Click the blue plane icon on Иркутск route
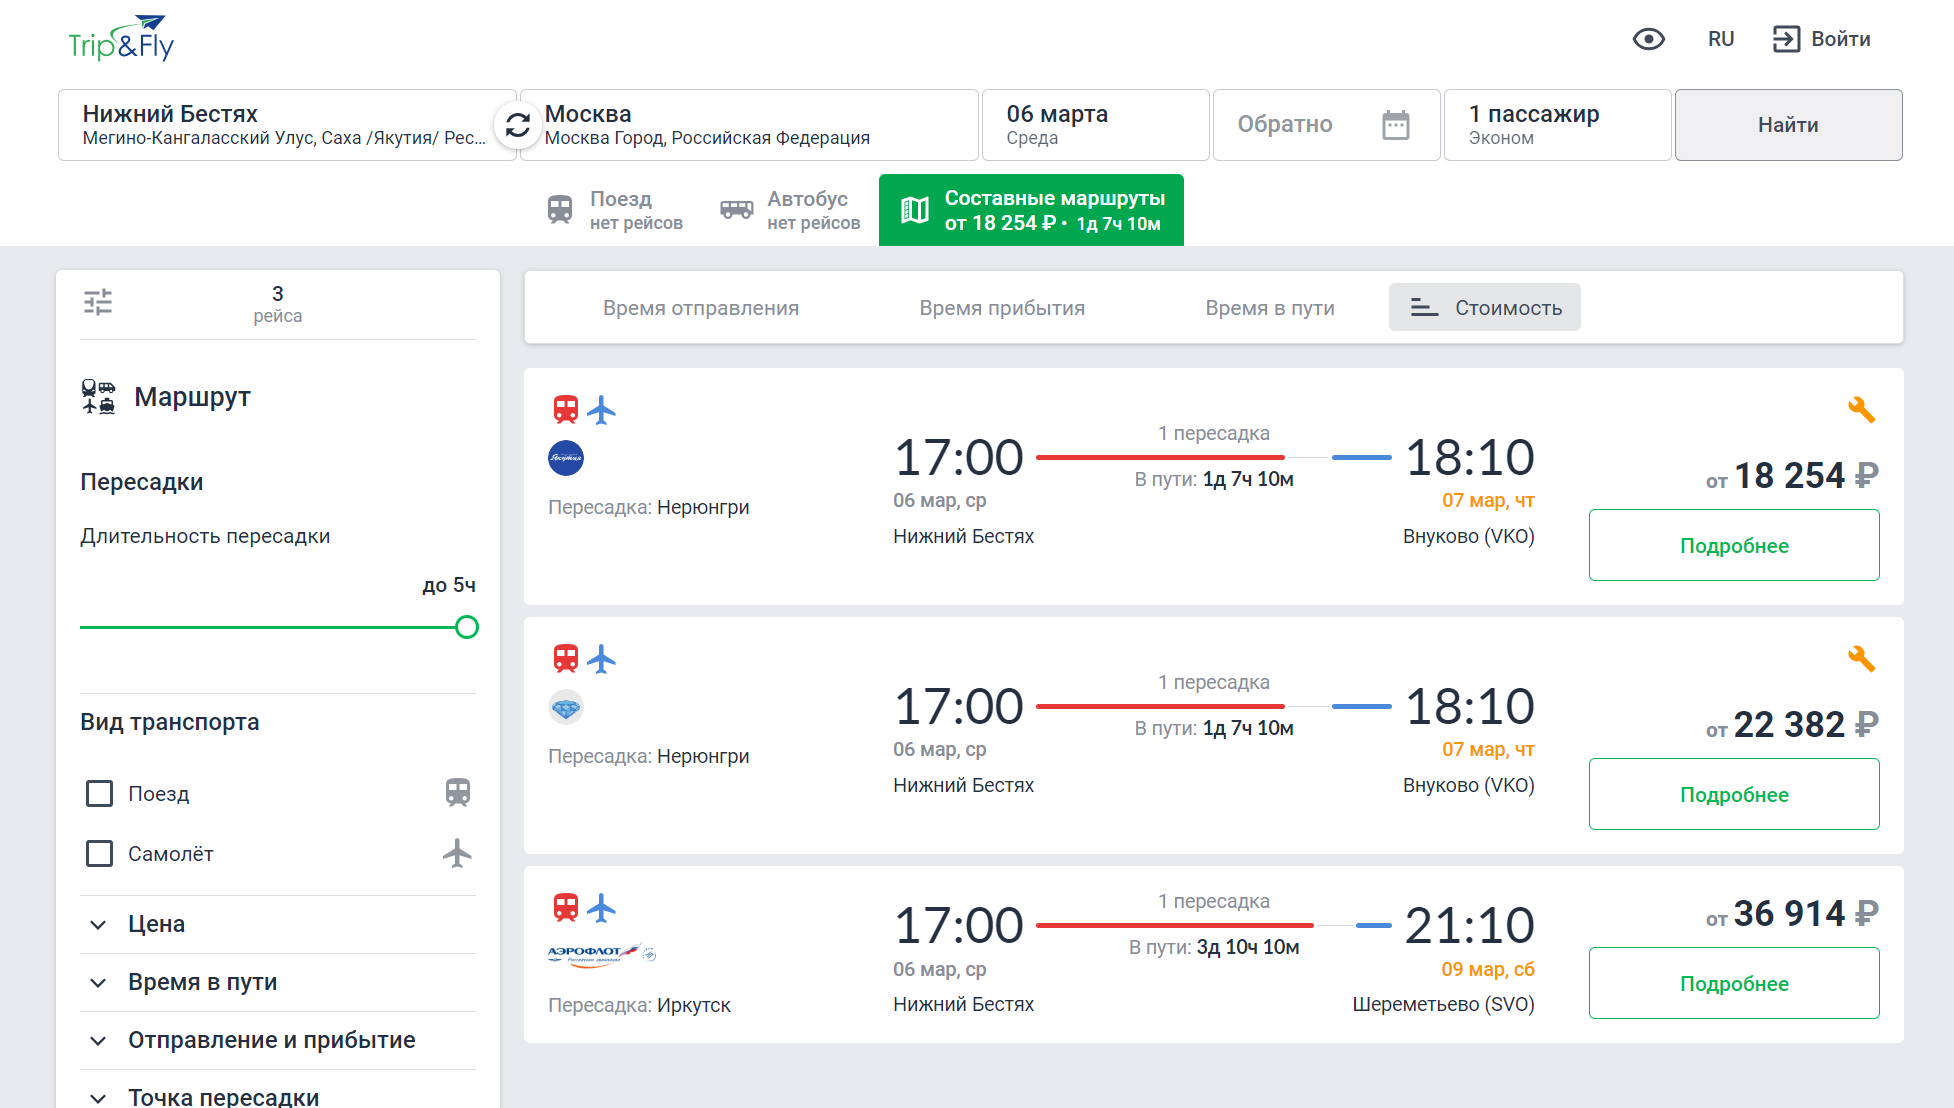Screen dimensions: 1954x1108 coord(601,908)
